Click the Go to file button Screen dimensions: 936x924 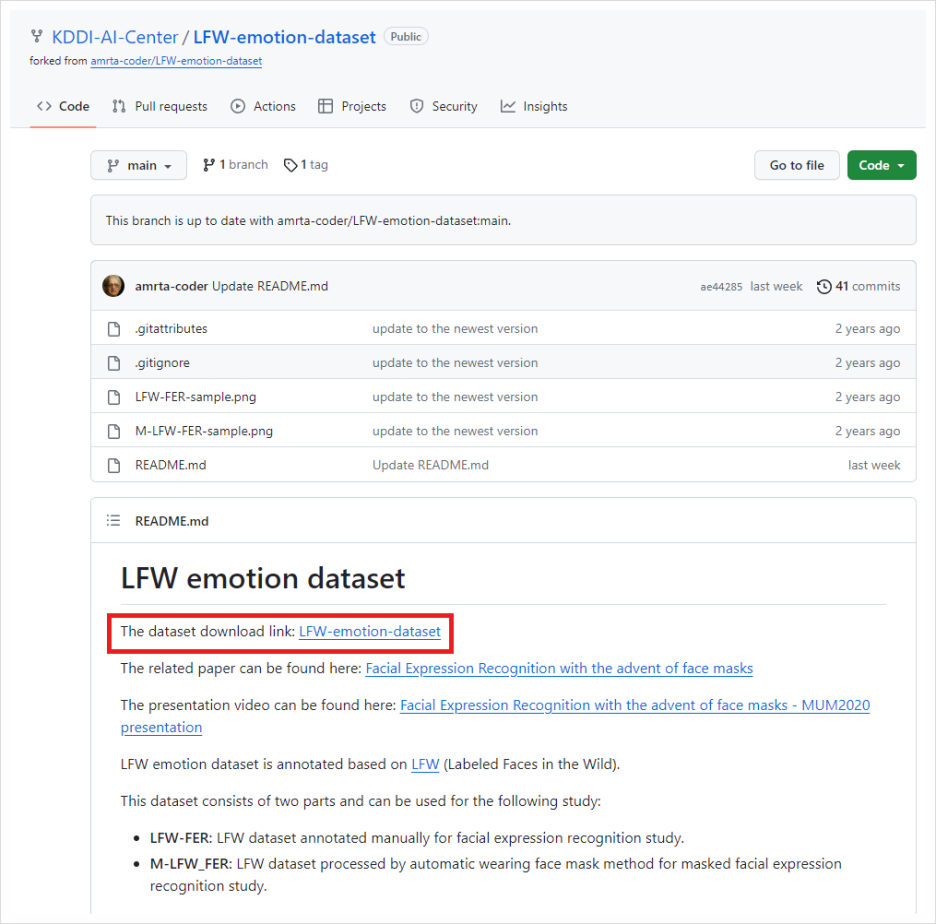796,165
